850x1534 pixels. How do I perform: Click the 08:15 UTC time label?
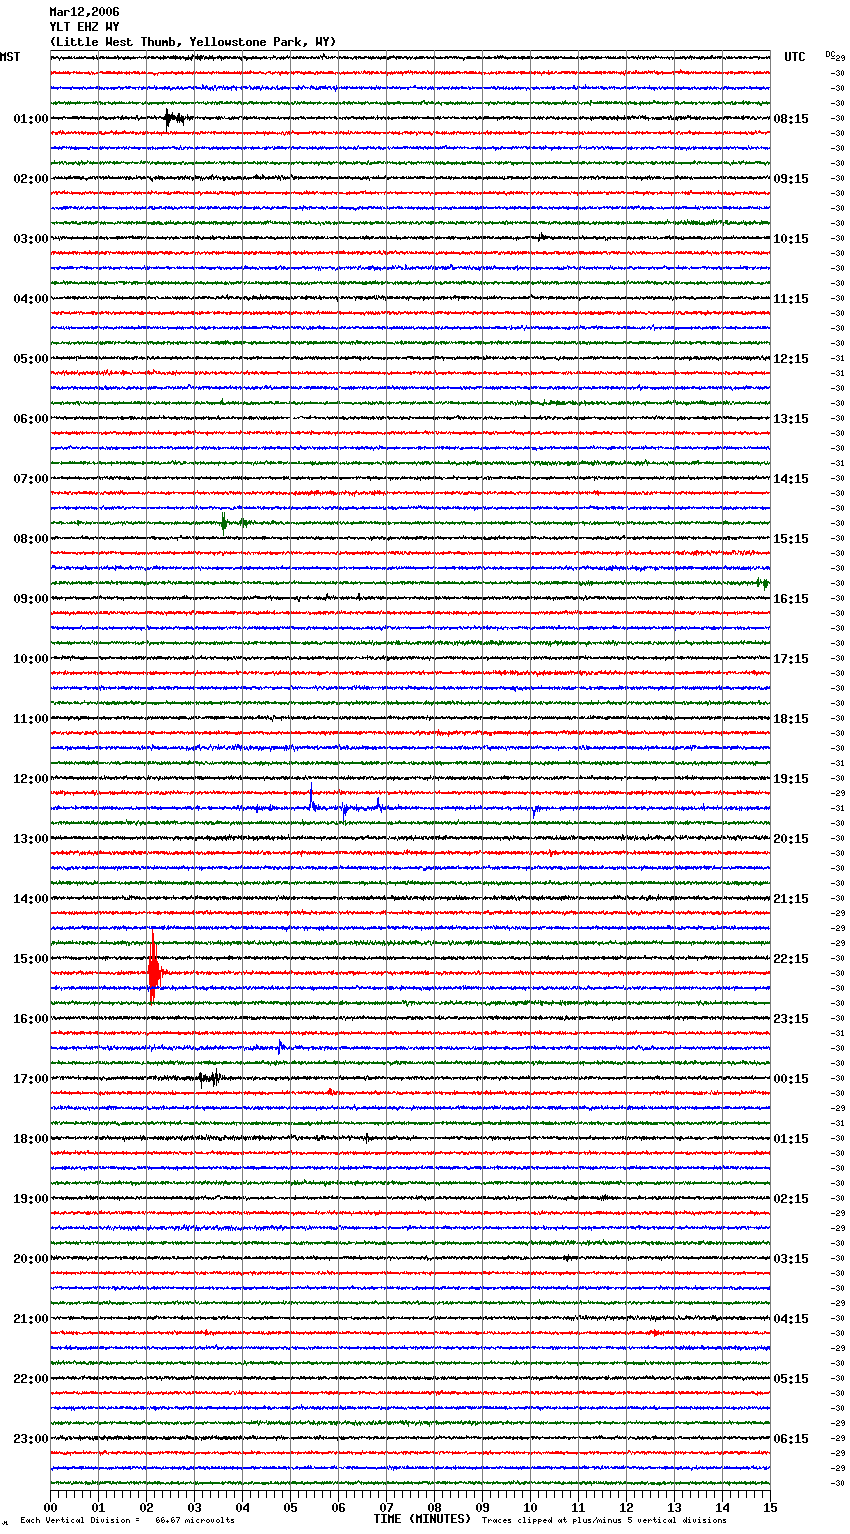click(x=790, y=119)
